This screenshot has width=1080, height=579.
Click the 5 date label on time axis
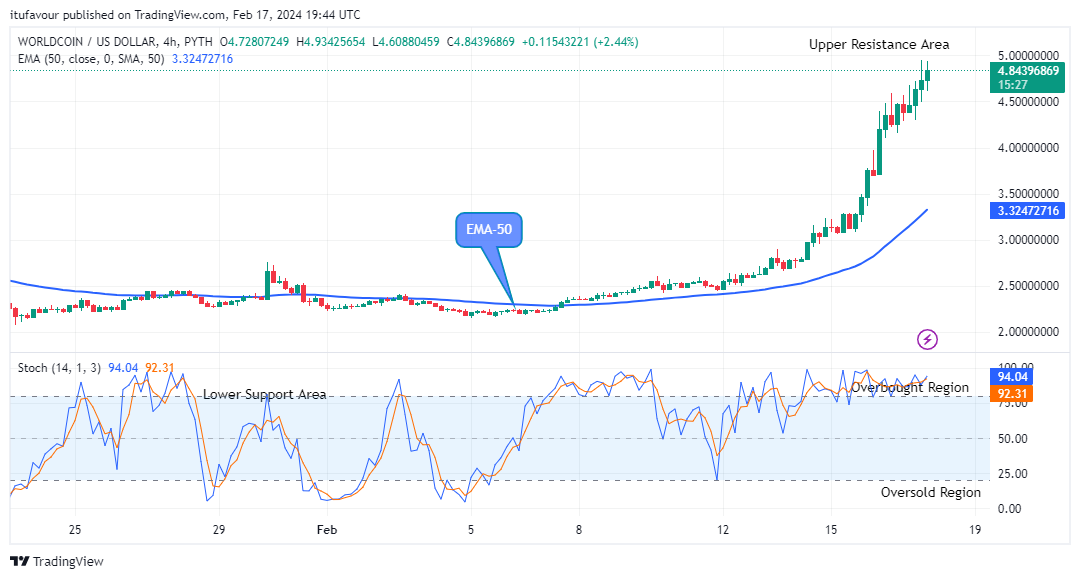tap(471, 530)
